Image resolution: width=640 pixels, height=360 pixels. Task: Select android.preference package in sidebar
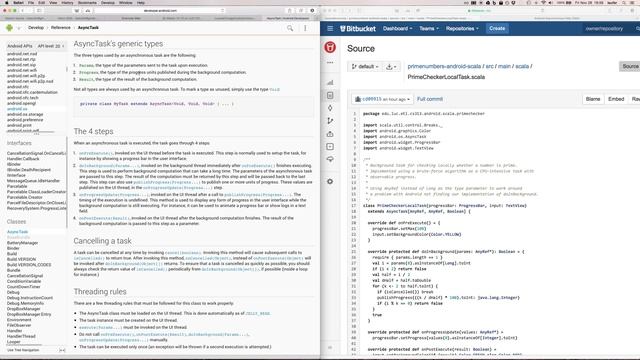point(25,120)
